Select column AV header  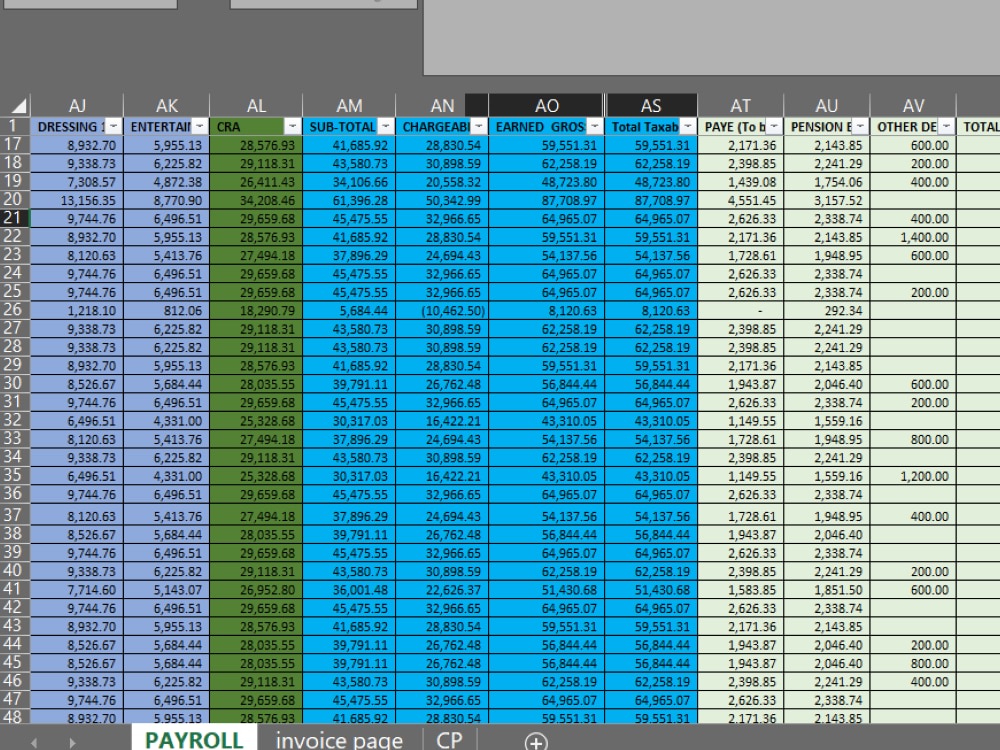coord(913,105)
